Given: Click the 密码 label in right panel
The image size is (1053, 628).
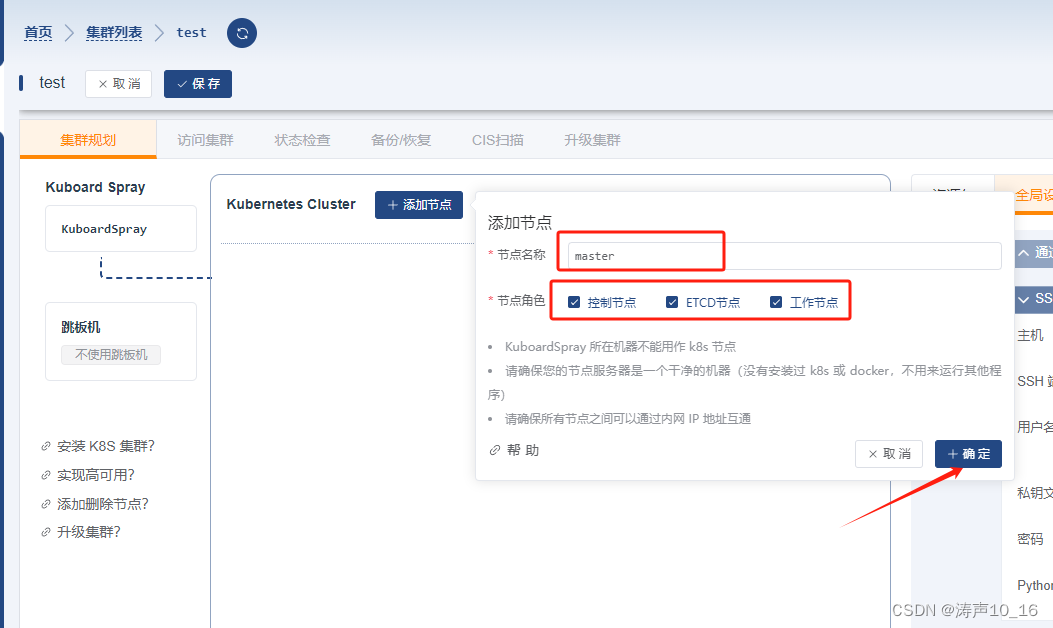Looking at the screenshot, I should click(1030, 539).
